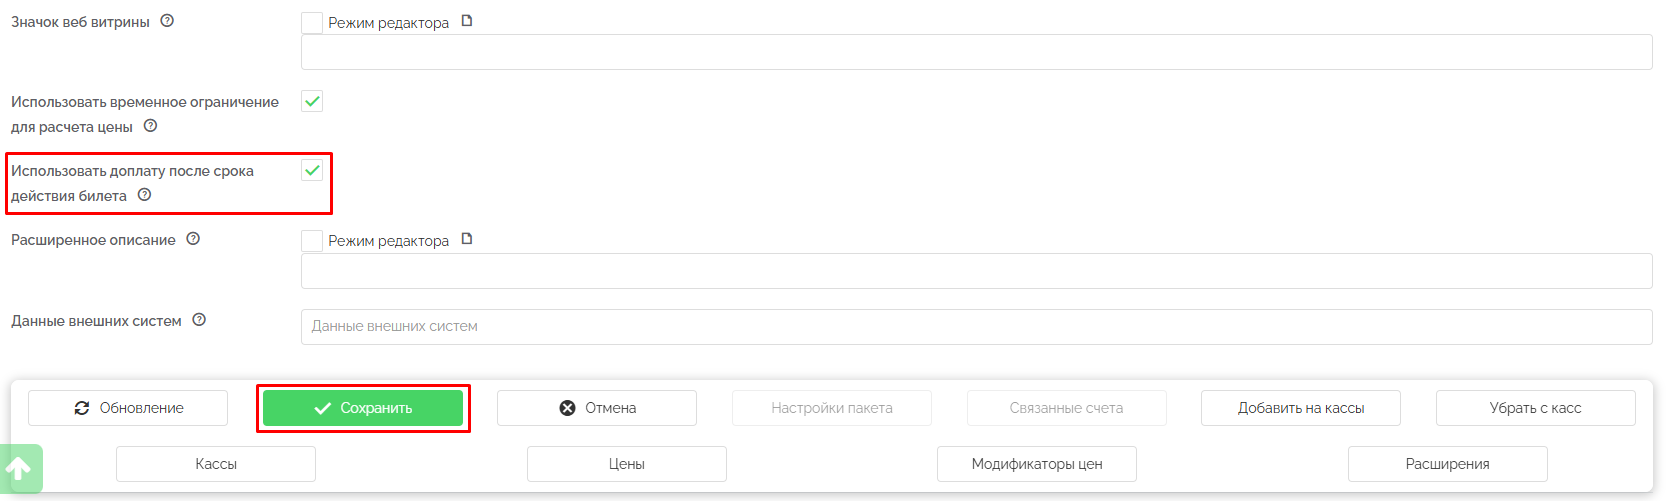Click the Расширенное описание text field

976,271
